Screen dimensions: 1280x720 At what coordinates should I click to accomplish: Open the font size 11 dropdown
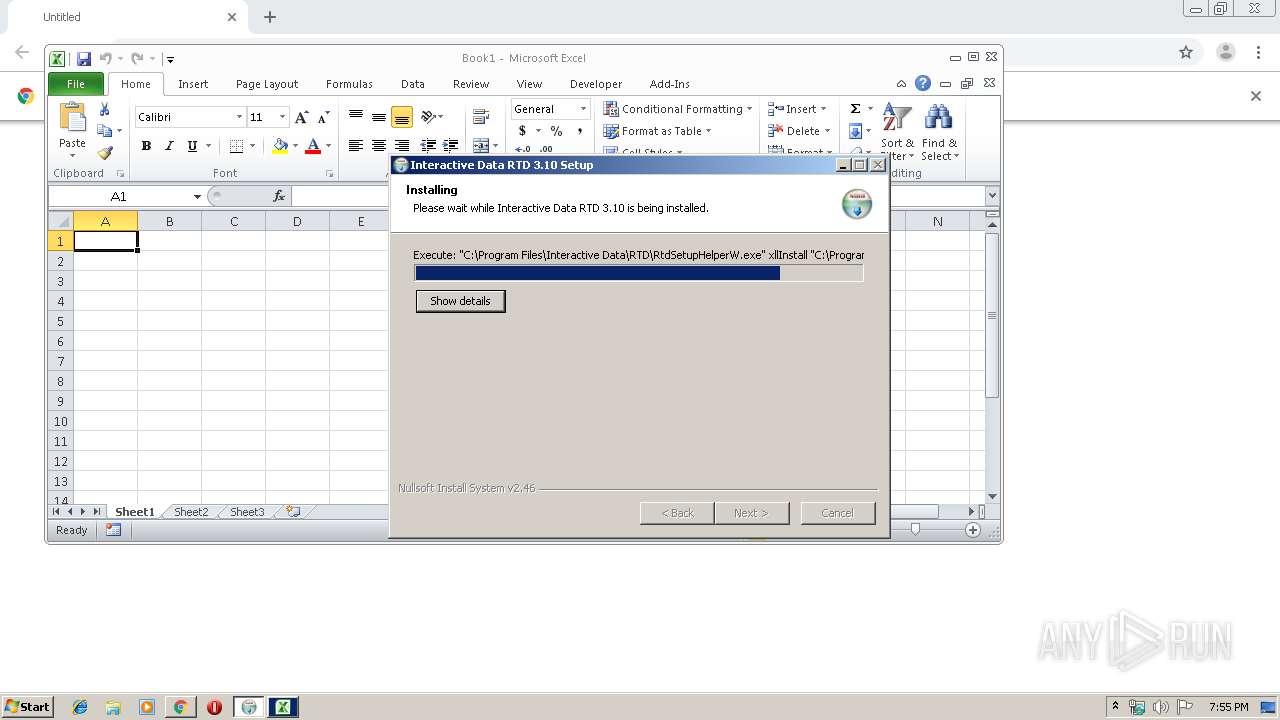(282, 117)
